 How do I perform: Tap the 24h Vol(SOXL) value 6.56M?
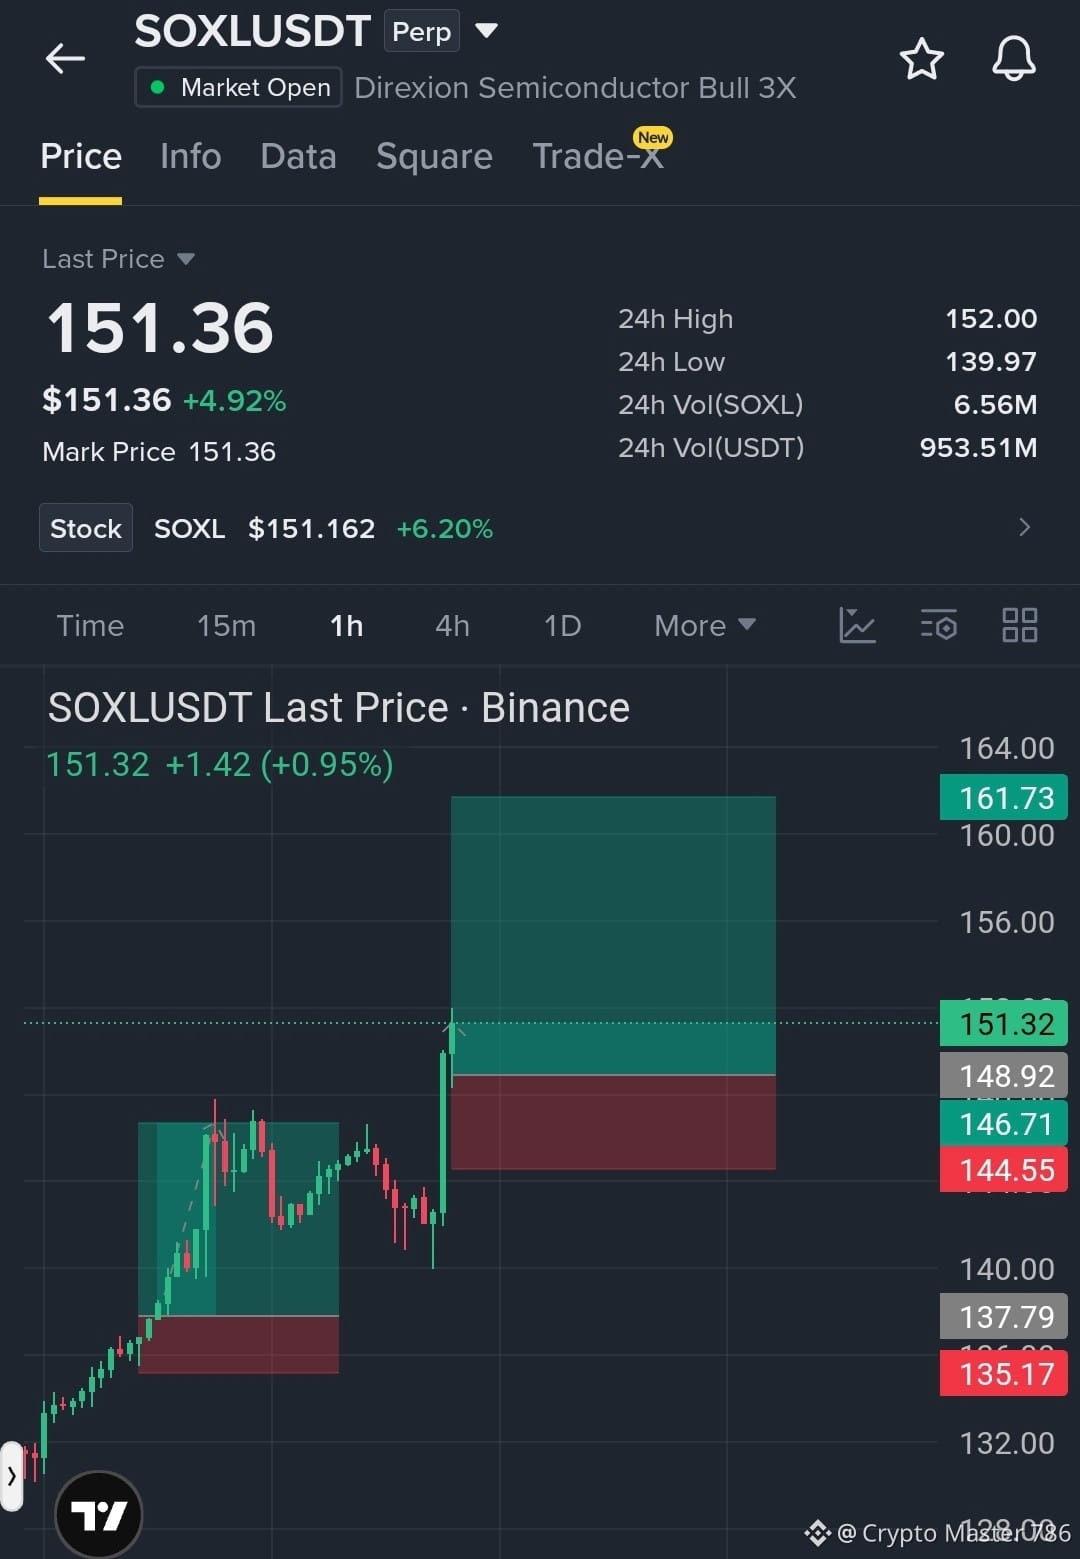click(x=995, y=405)
